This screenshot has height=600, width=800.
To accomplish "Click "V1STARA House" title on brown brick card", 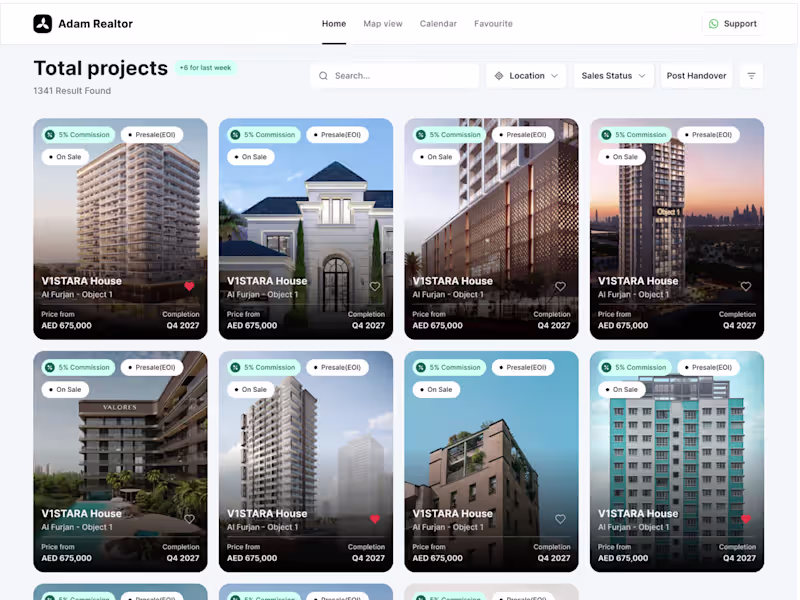I will (453, 513).
